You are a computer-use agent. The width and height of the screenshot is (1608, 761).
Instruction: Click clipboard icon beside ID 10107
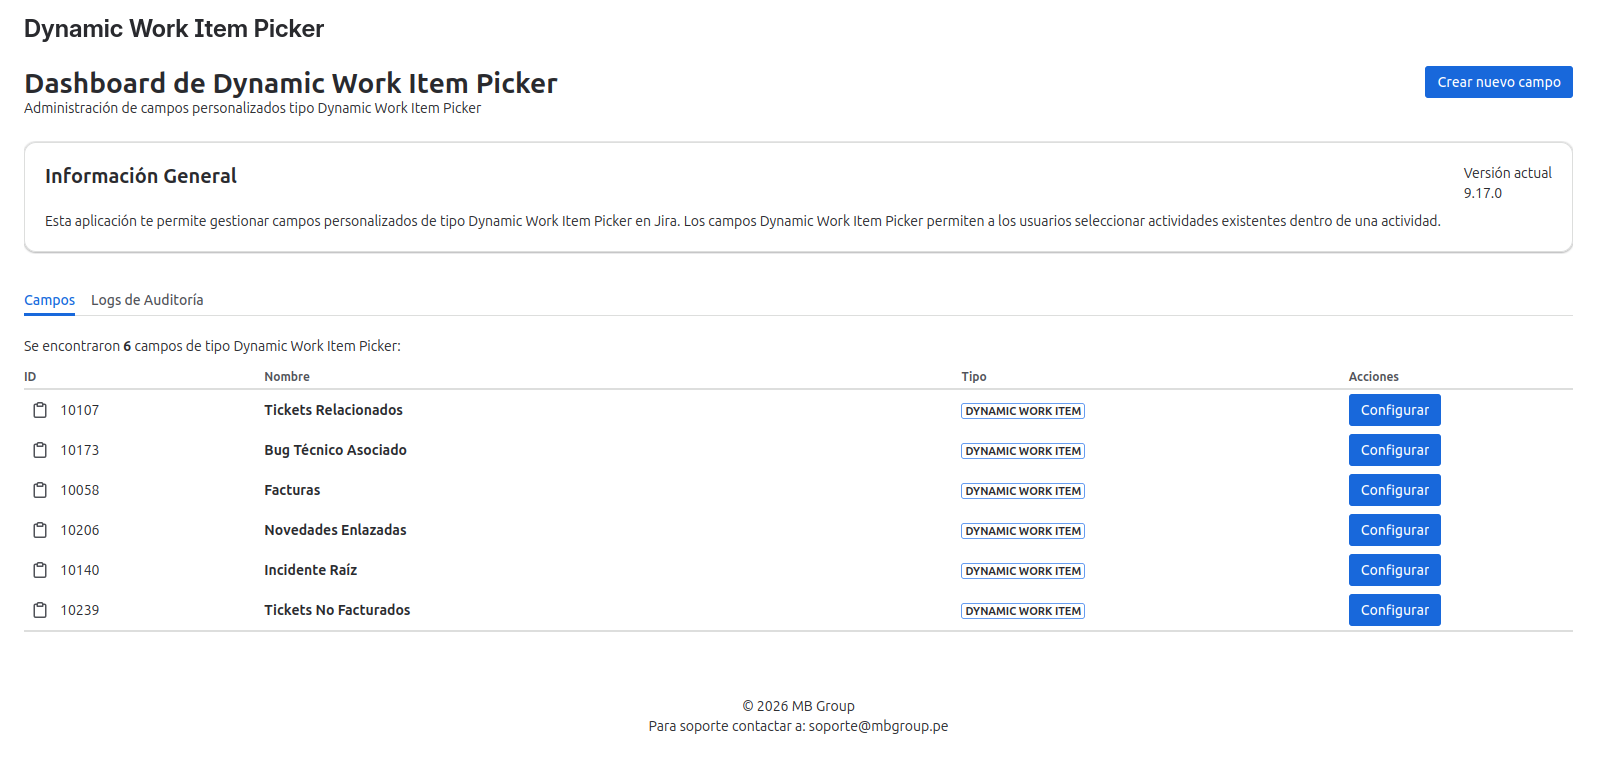click(x=40, y=410)
